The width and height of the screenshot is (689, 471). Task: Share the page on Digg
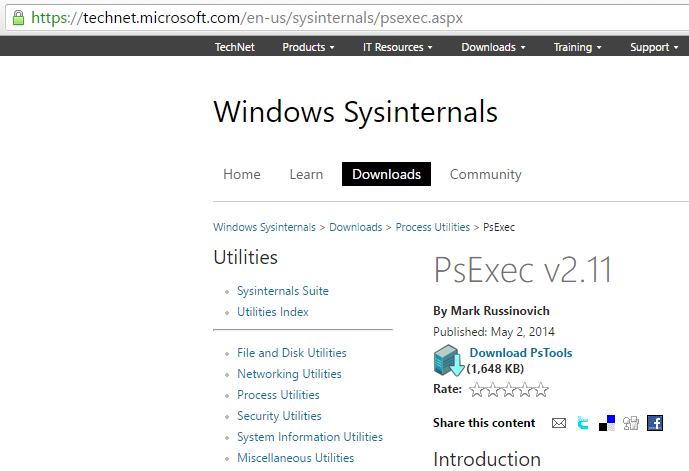coord(631,423)
